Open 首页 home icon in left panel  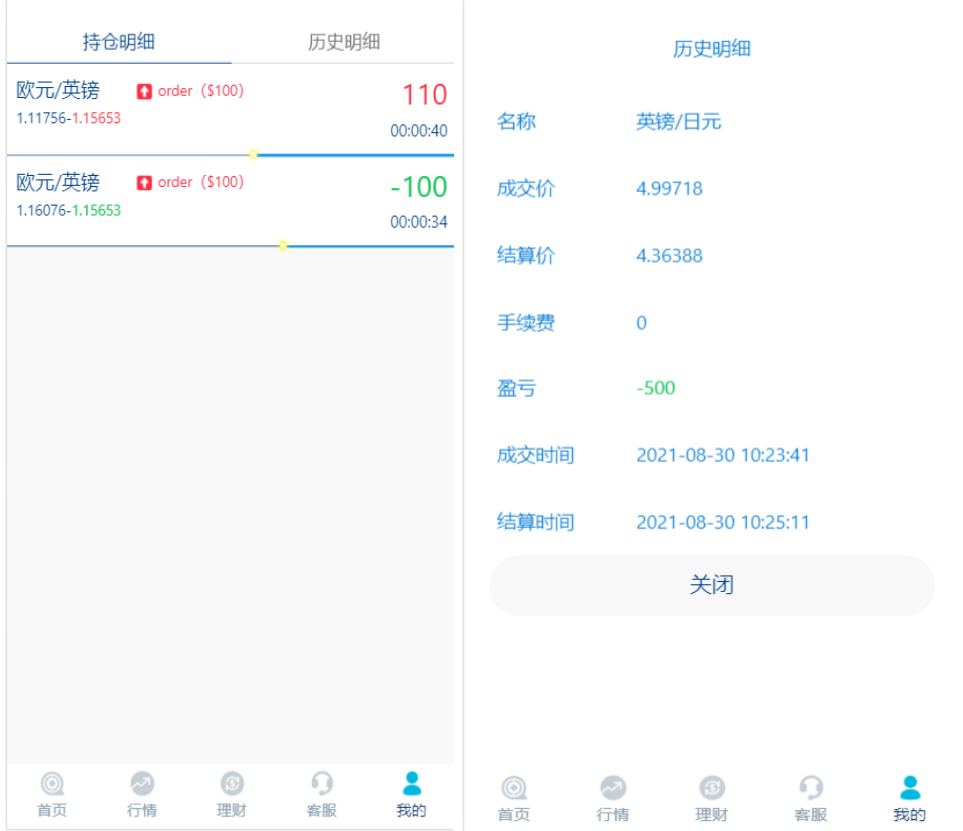click(x=52, y=784)
